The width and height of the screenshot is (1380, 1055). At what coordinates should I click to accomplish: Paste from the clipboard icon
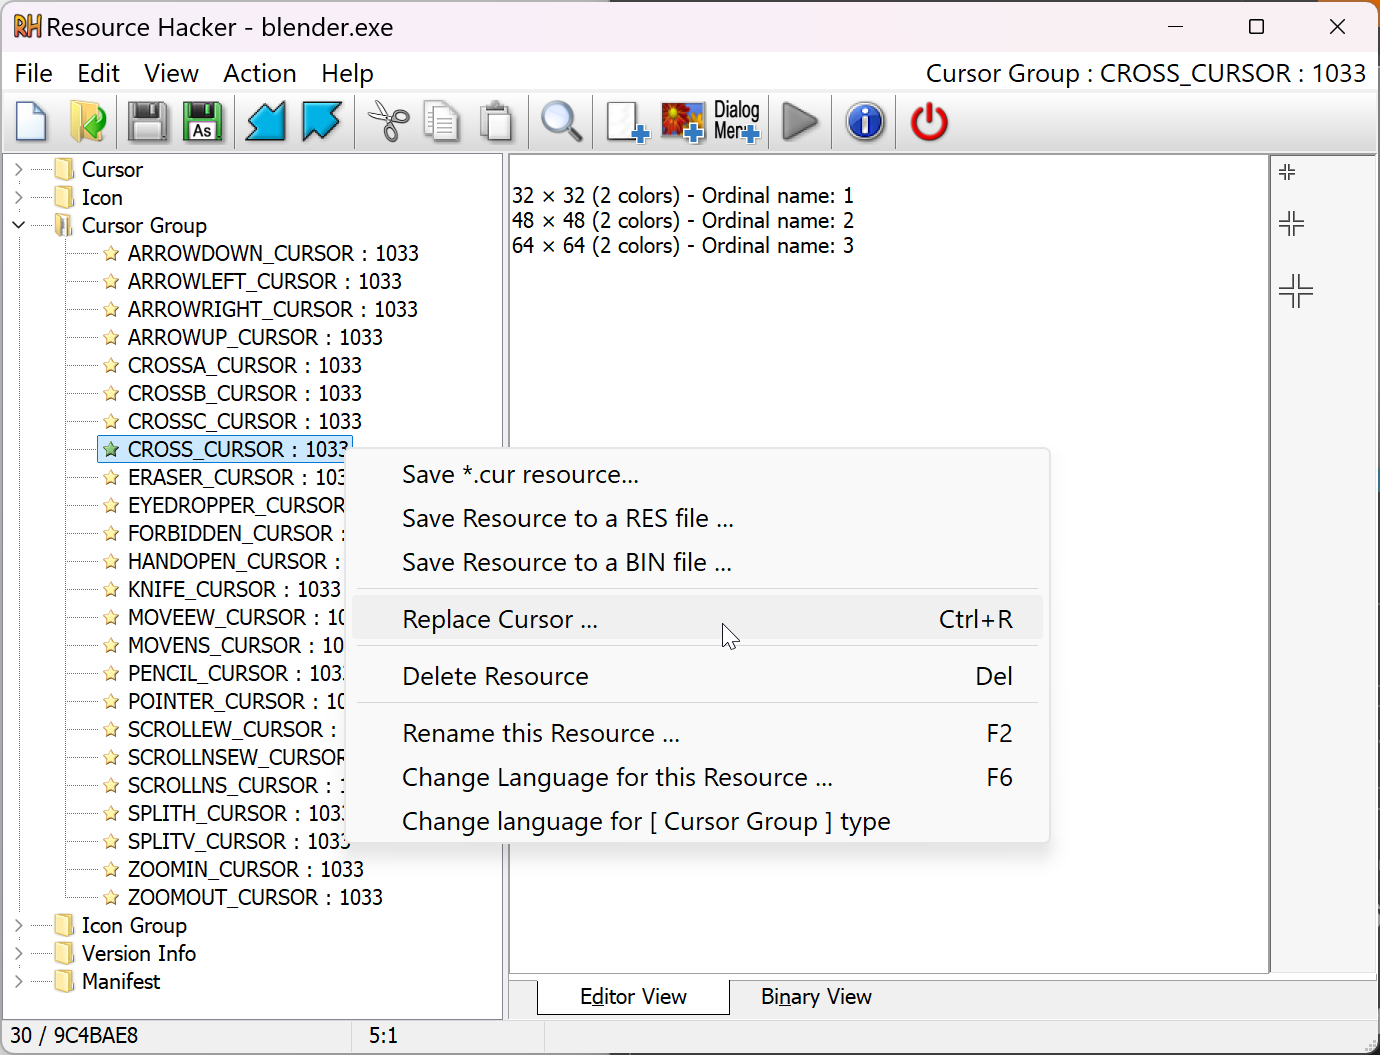point(496,122)
